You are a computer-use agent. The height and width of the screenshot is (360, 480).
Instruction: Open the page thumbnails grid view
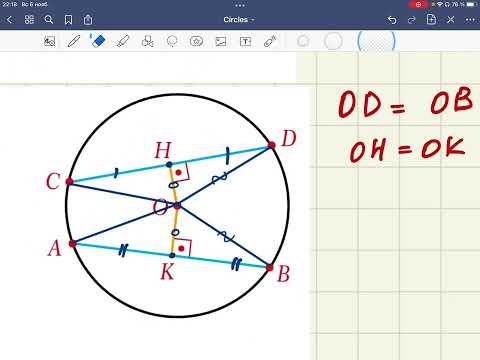coord(29,20)
